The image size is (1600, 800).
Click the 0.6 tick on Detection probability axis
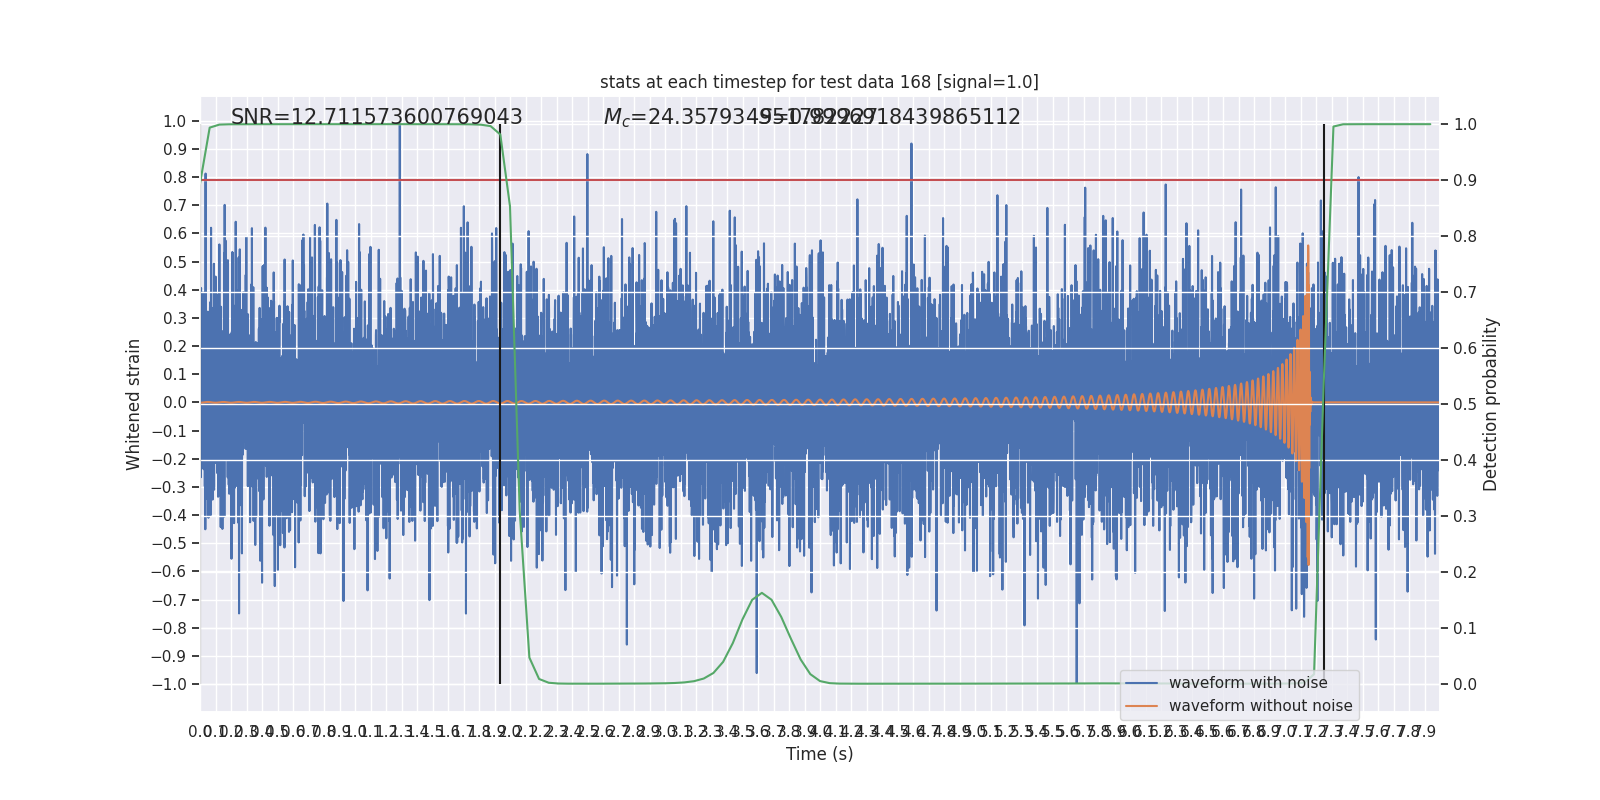pyautogui.click(x=1465, y=348)
